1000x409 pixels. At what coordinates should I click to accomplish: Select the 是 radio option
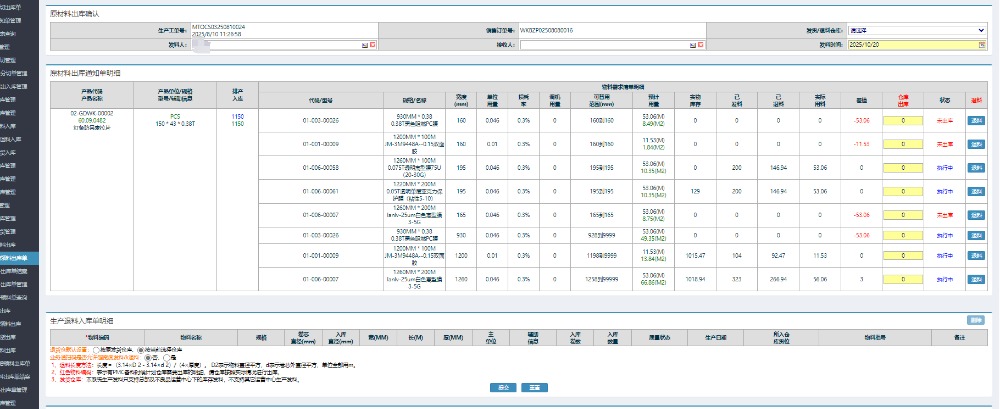pos(167,356)
